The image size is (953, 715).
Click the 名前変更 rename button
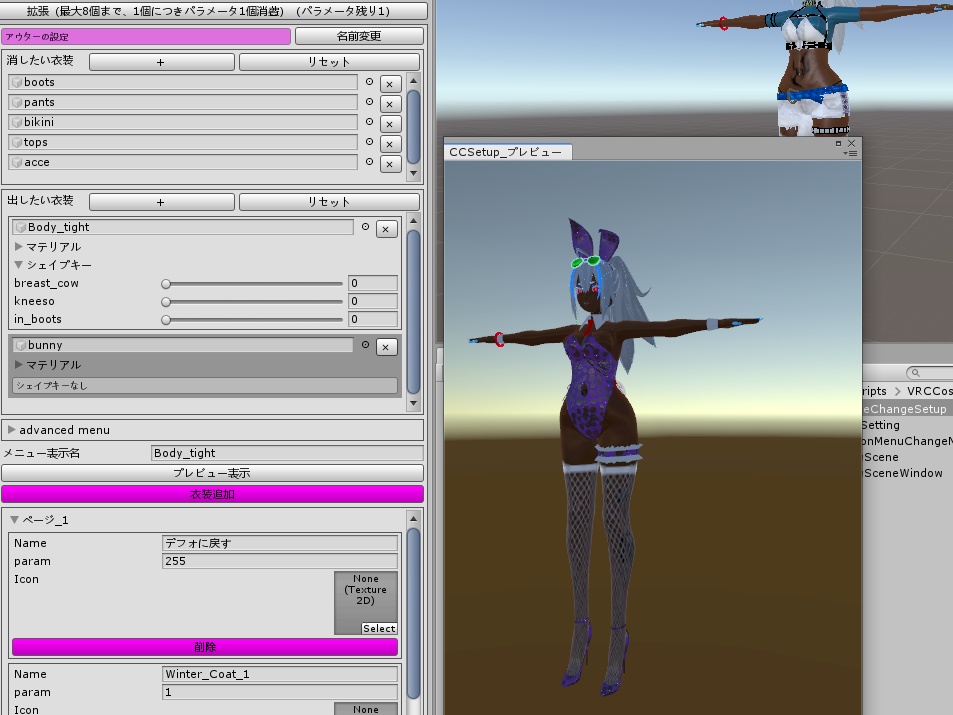pyautogui.click(x=361, y=36)
